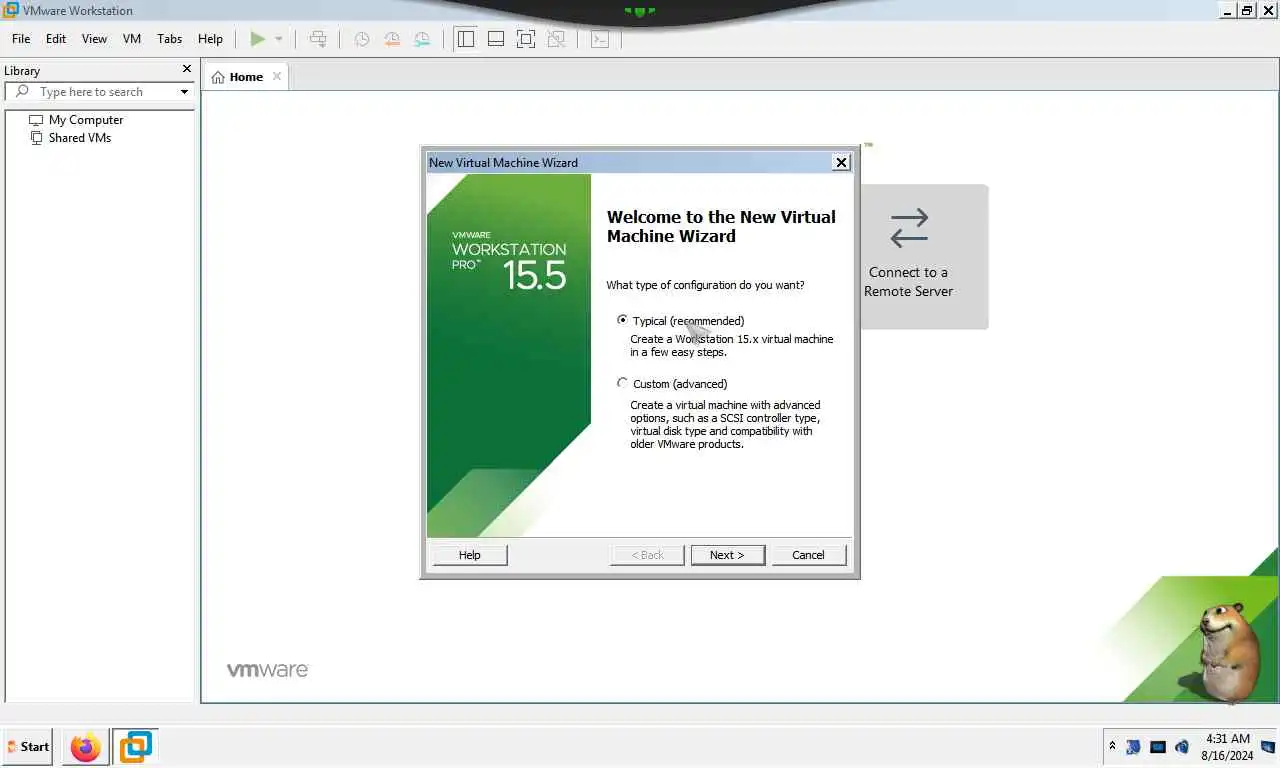Click the Unity mode toolbar icon
The width and height of the screenshot is (1280, 768).
click(557, 39)
